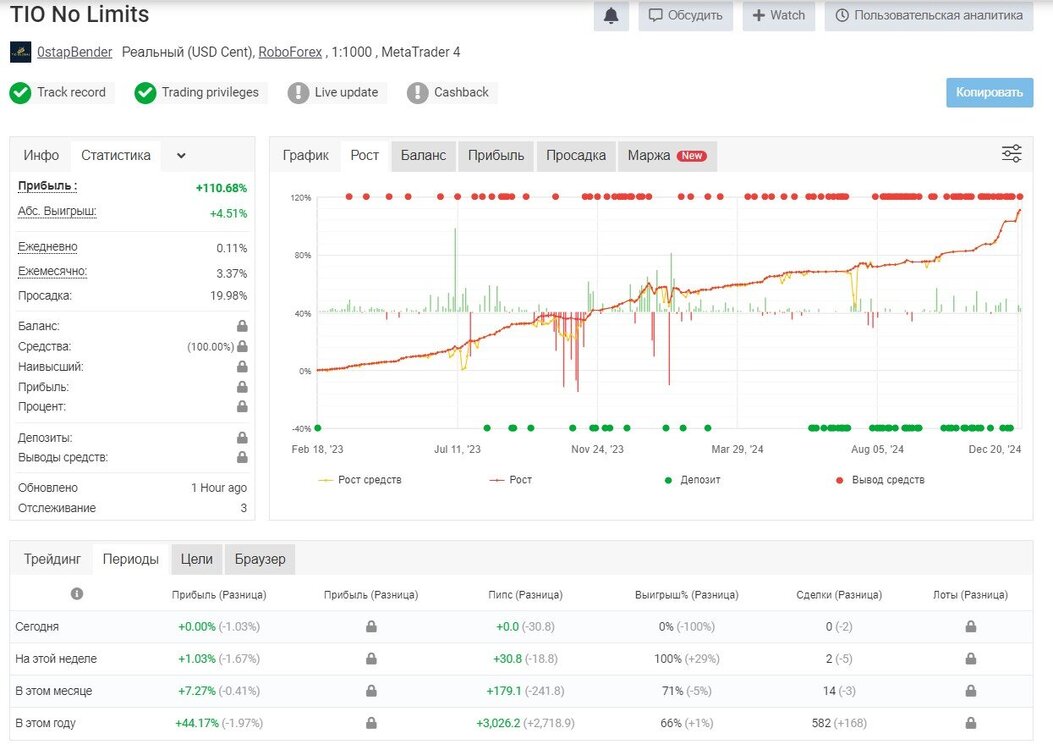Click the 1 Hour ago updated value
The image size is (1053, 750).
click(219, 487)
